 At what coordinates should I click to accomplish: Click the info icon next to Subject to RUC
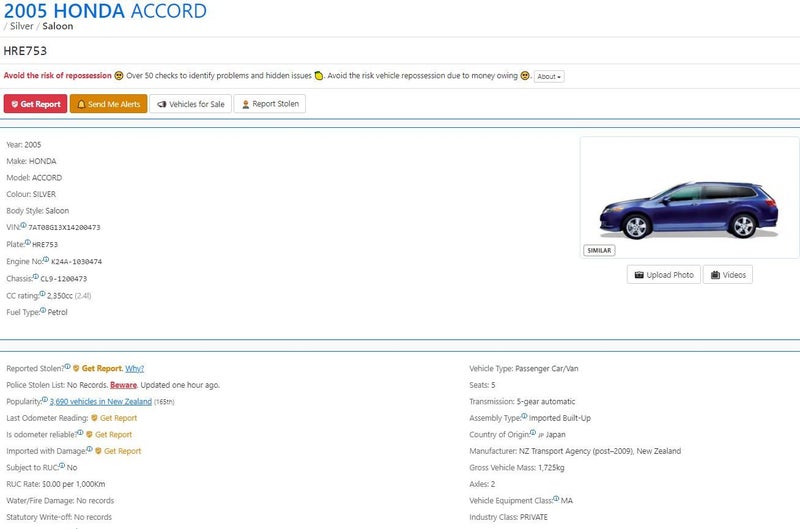(x=62, y=465)
